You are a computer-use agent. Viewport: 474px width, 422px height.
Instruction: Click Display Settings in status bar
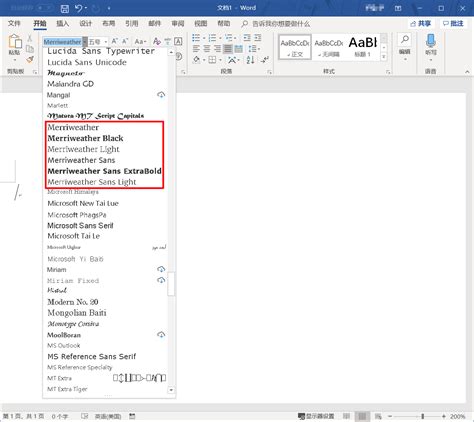coord(316,416)
